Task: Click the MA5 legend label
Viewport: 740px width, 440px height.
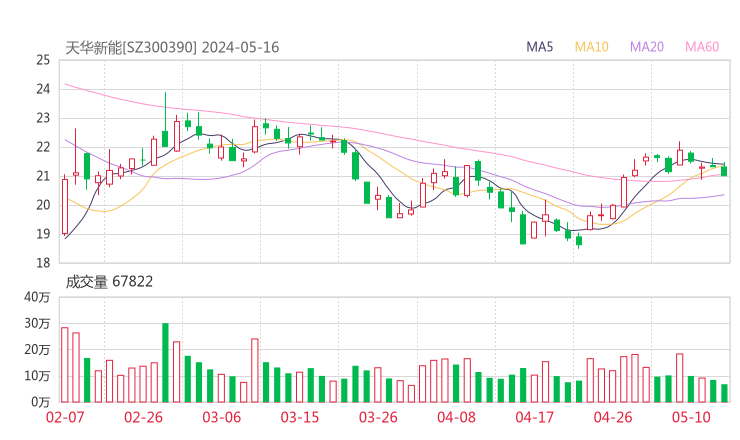Action: pyautogui.click(x=539, y=47)
